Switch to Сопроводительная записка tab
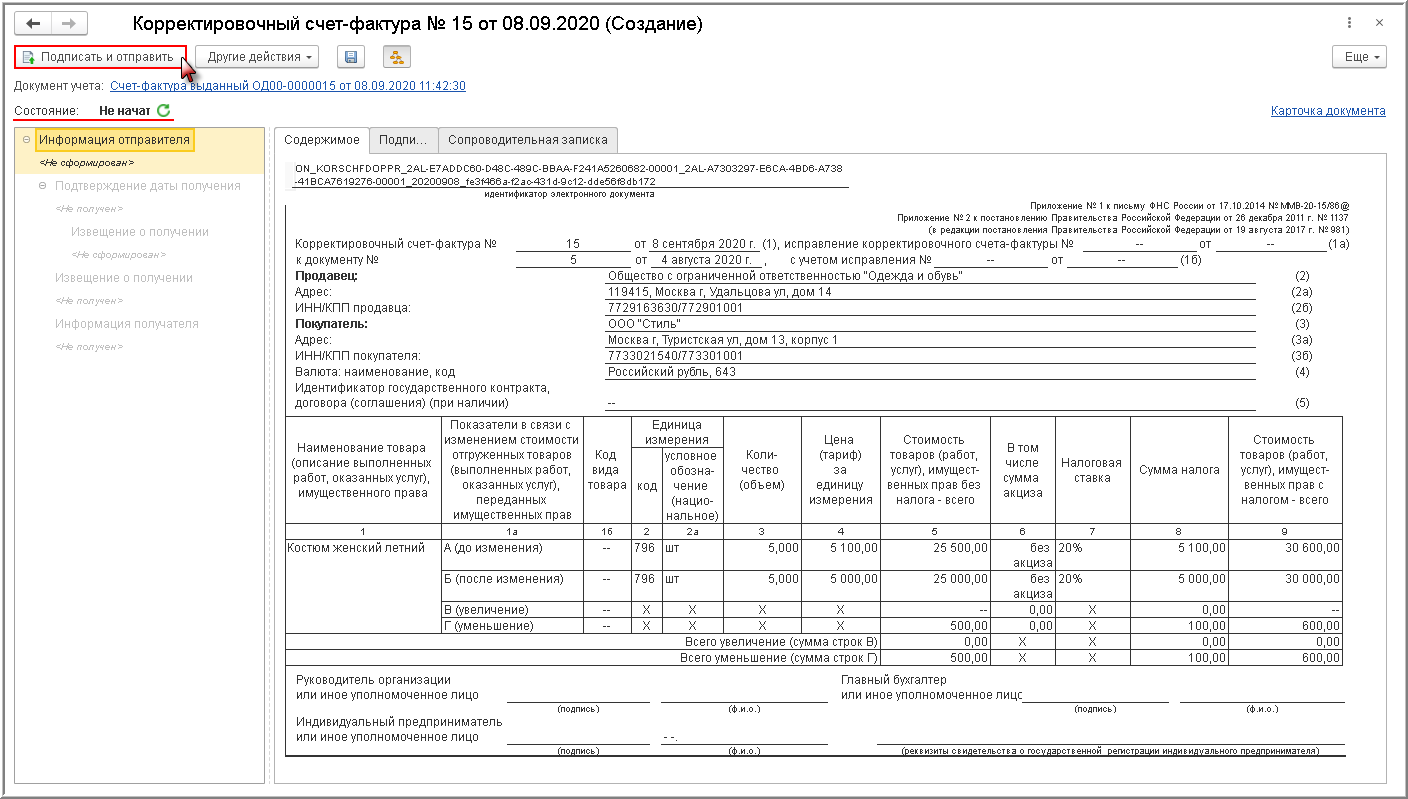Viewport: 1408px width, 799px height. point(529,140)
